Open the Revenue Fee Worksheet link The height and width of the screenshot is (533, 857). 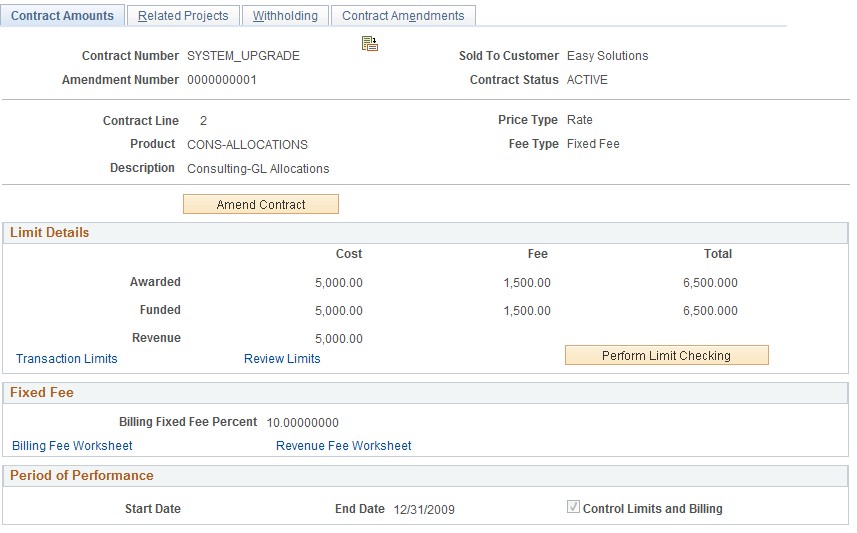[343, 446]
